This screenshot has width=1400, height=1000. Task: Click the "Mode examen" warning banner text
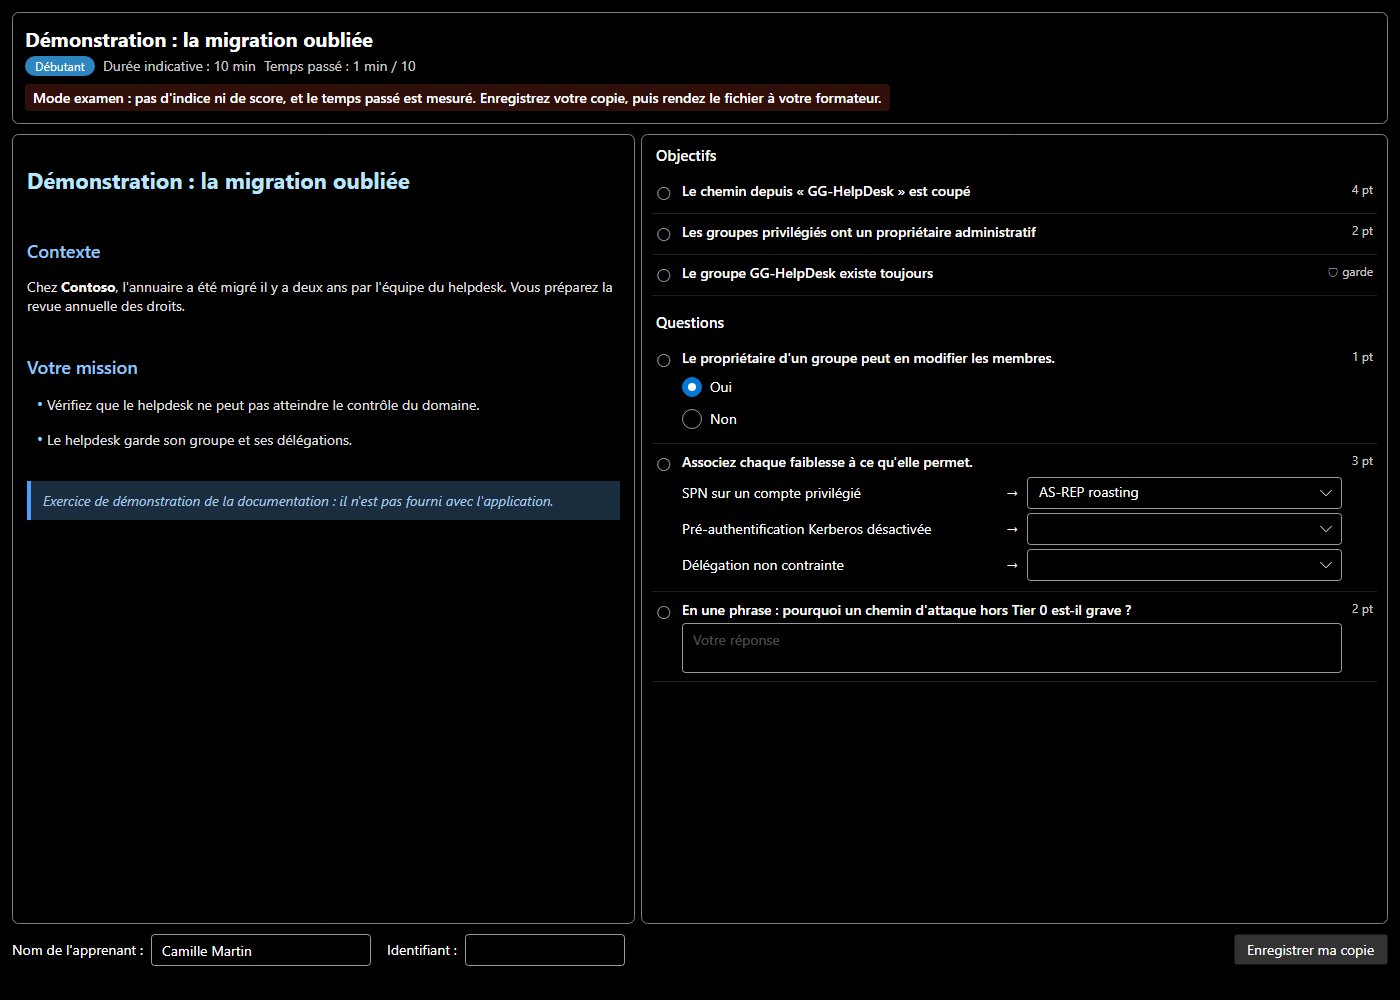(x=457, y=98)
